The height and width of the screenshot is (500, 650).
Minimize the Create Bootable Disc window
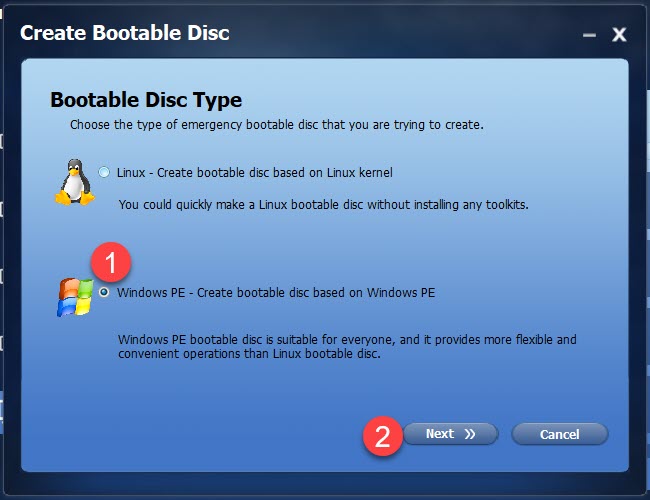click(x=589, y=35)
